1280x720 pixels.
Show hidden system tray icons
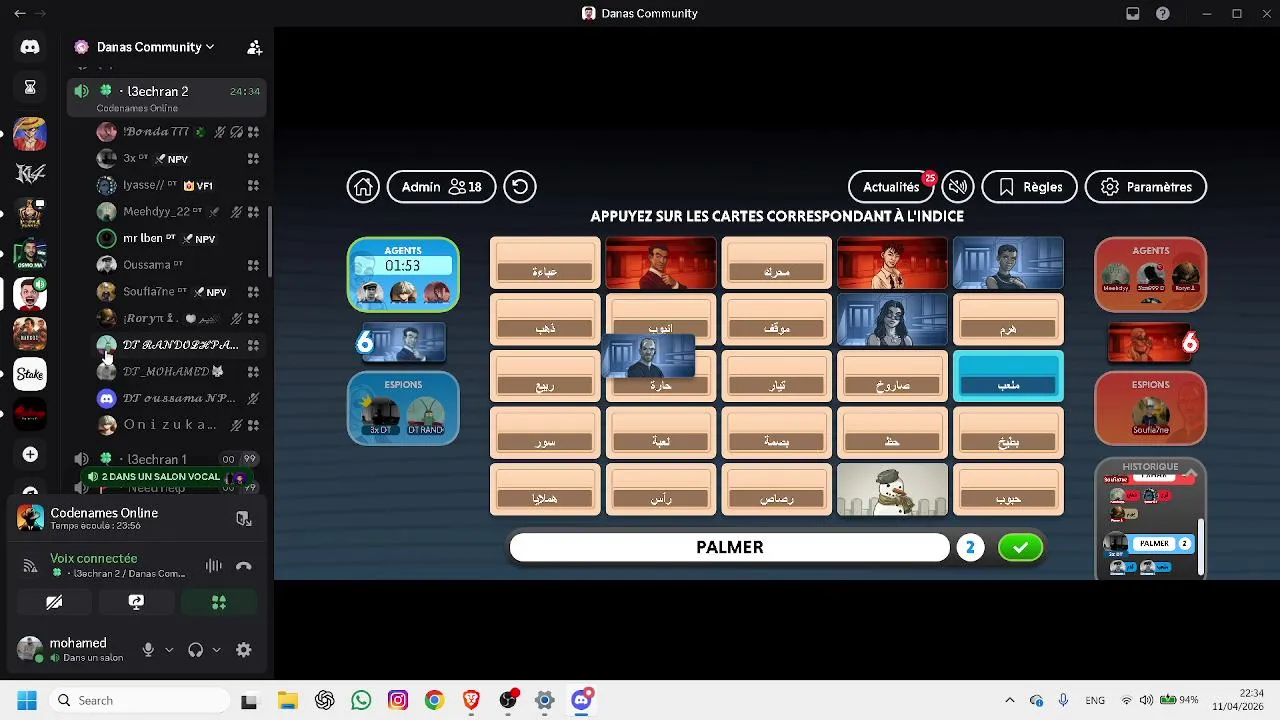[1009, 701]
